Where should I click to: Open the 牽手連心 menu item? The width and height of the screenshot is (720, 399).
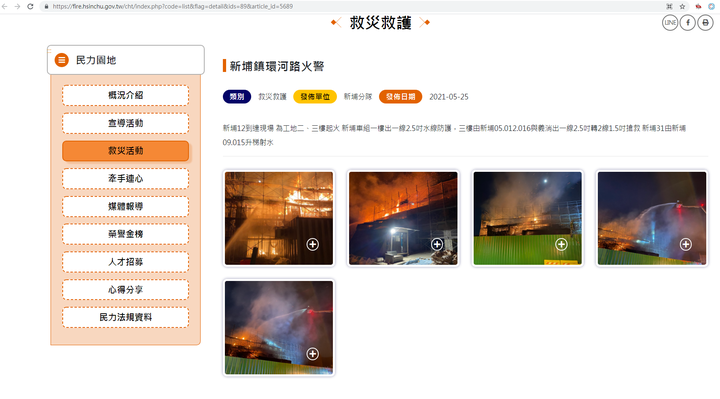click(125, 179)
